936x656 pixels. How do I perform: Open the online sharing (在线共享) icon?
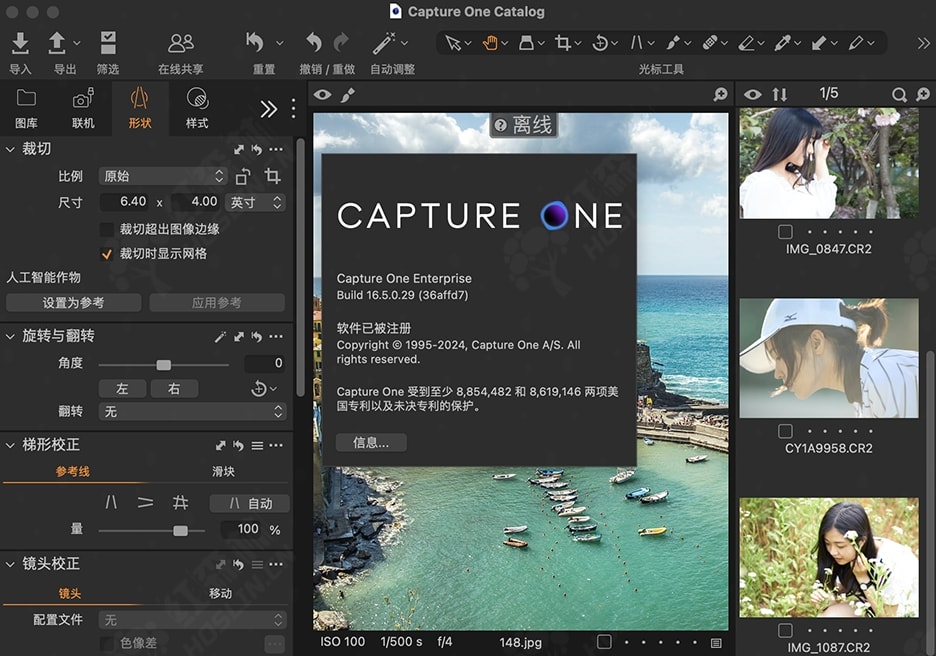[x=181, y=43]
